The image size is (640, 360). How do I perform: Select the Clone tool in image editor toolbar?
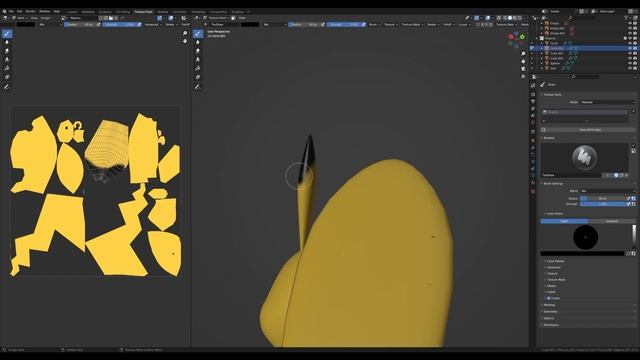click(x=7, y=60)
